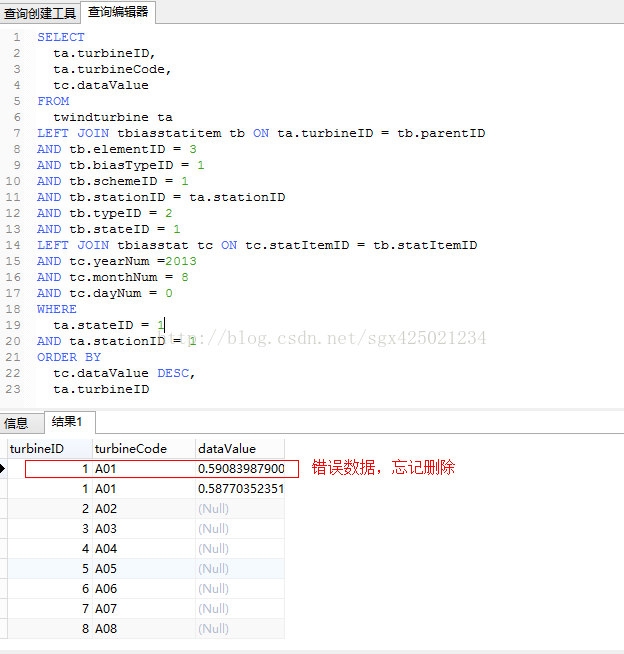Click ta.turbineID on line 23

coord(101,389)
